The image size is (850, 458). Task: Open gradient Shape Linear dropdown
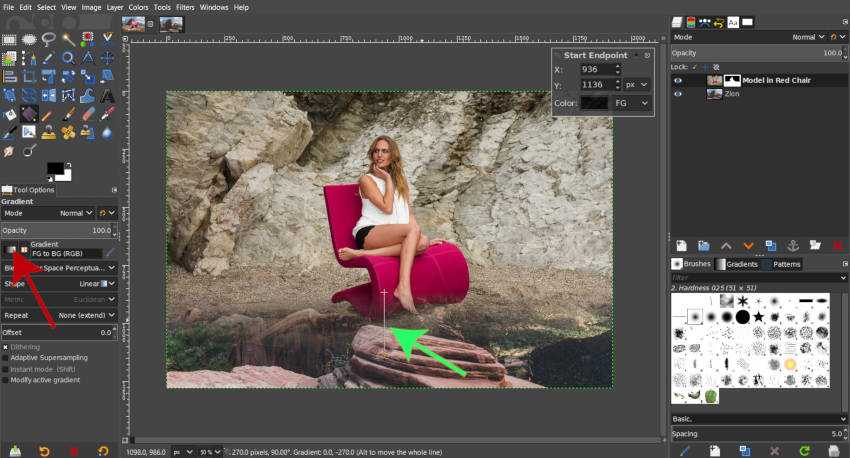click(x=96, y=283)
